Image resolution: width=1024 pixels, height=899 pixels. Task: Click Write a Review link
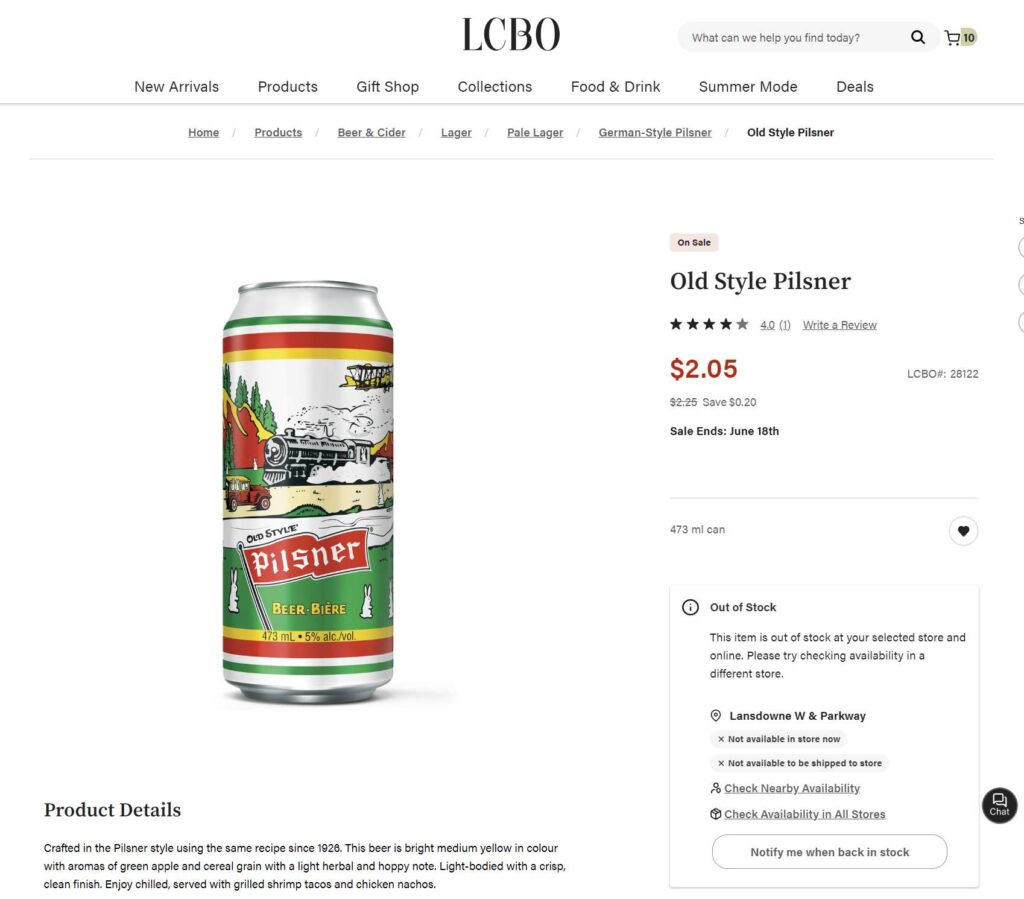tap(839, 325)
